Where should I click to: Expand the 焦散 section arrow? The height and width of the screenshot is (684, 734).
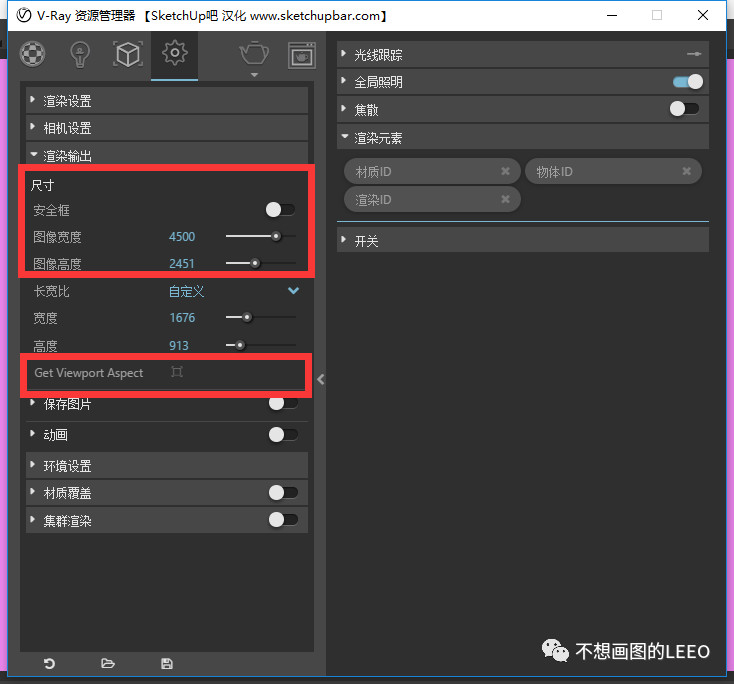[344, 109]
